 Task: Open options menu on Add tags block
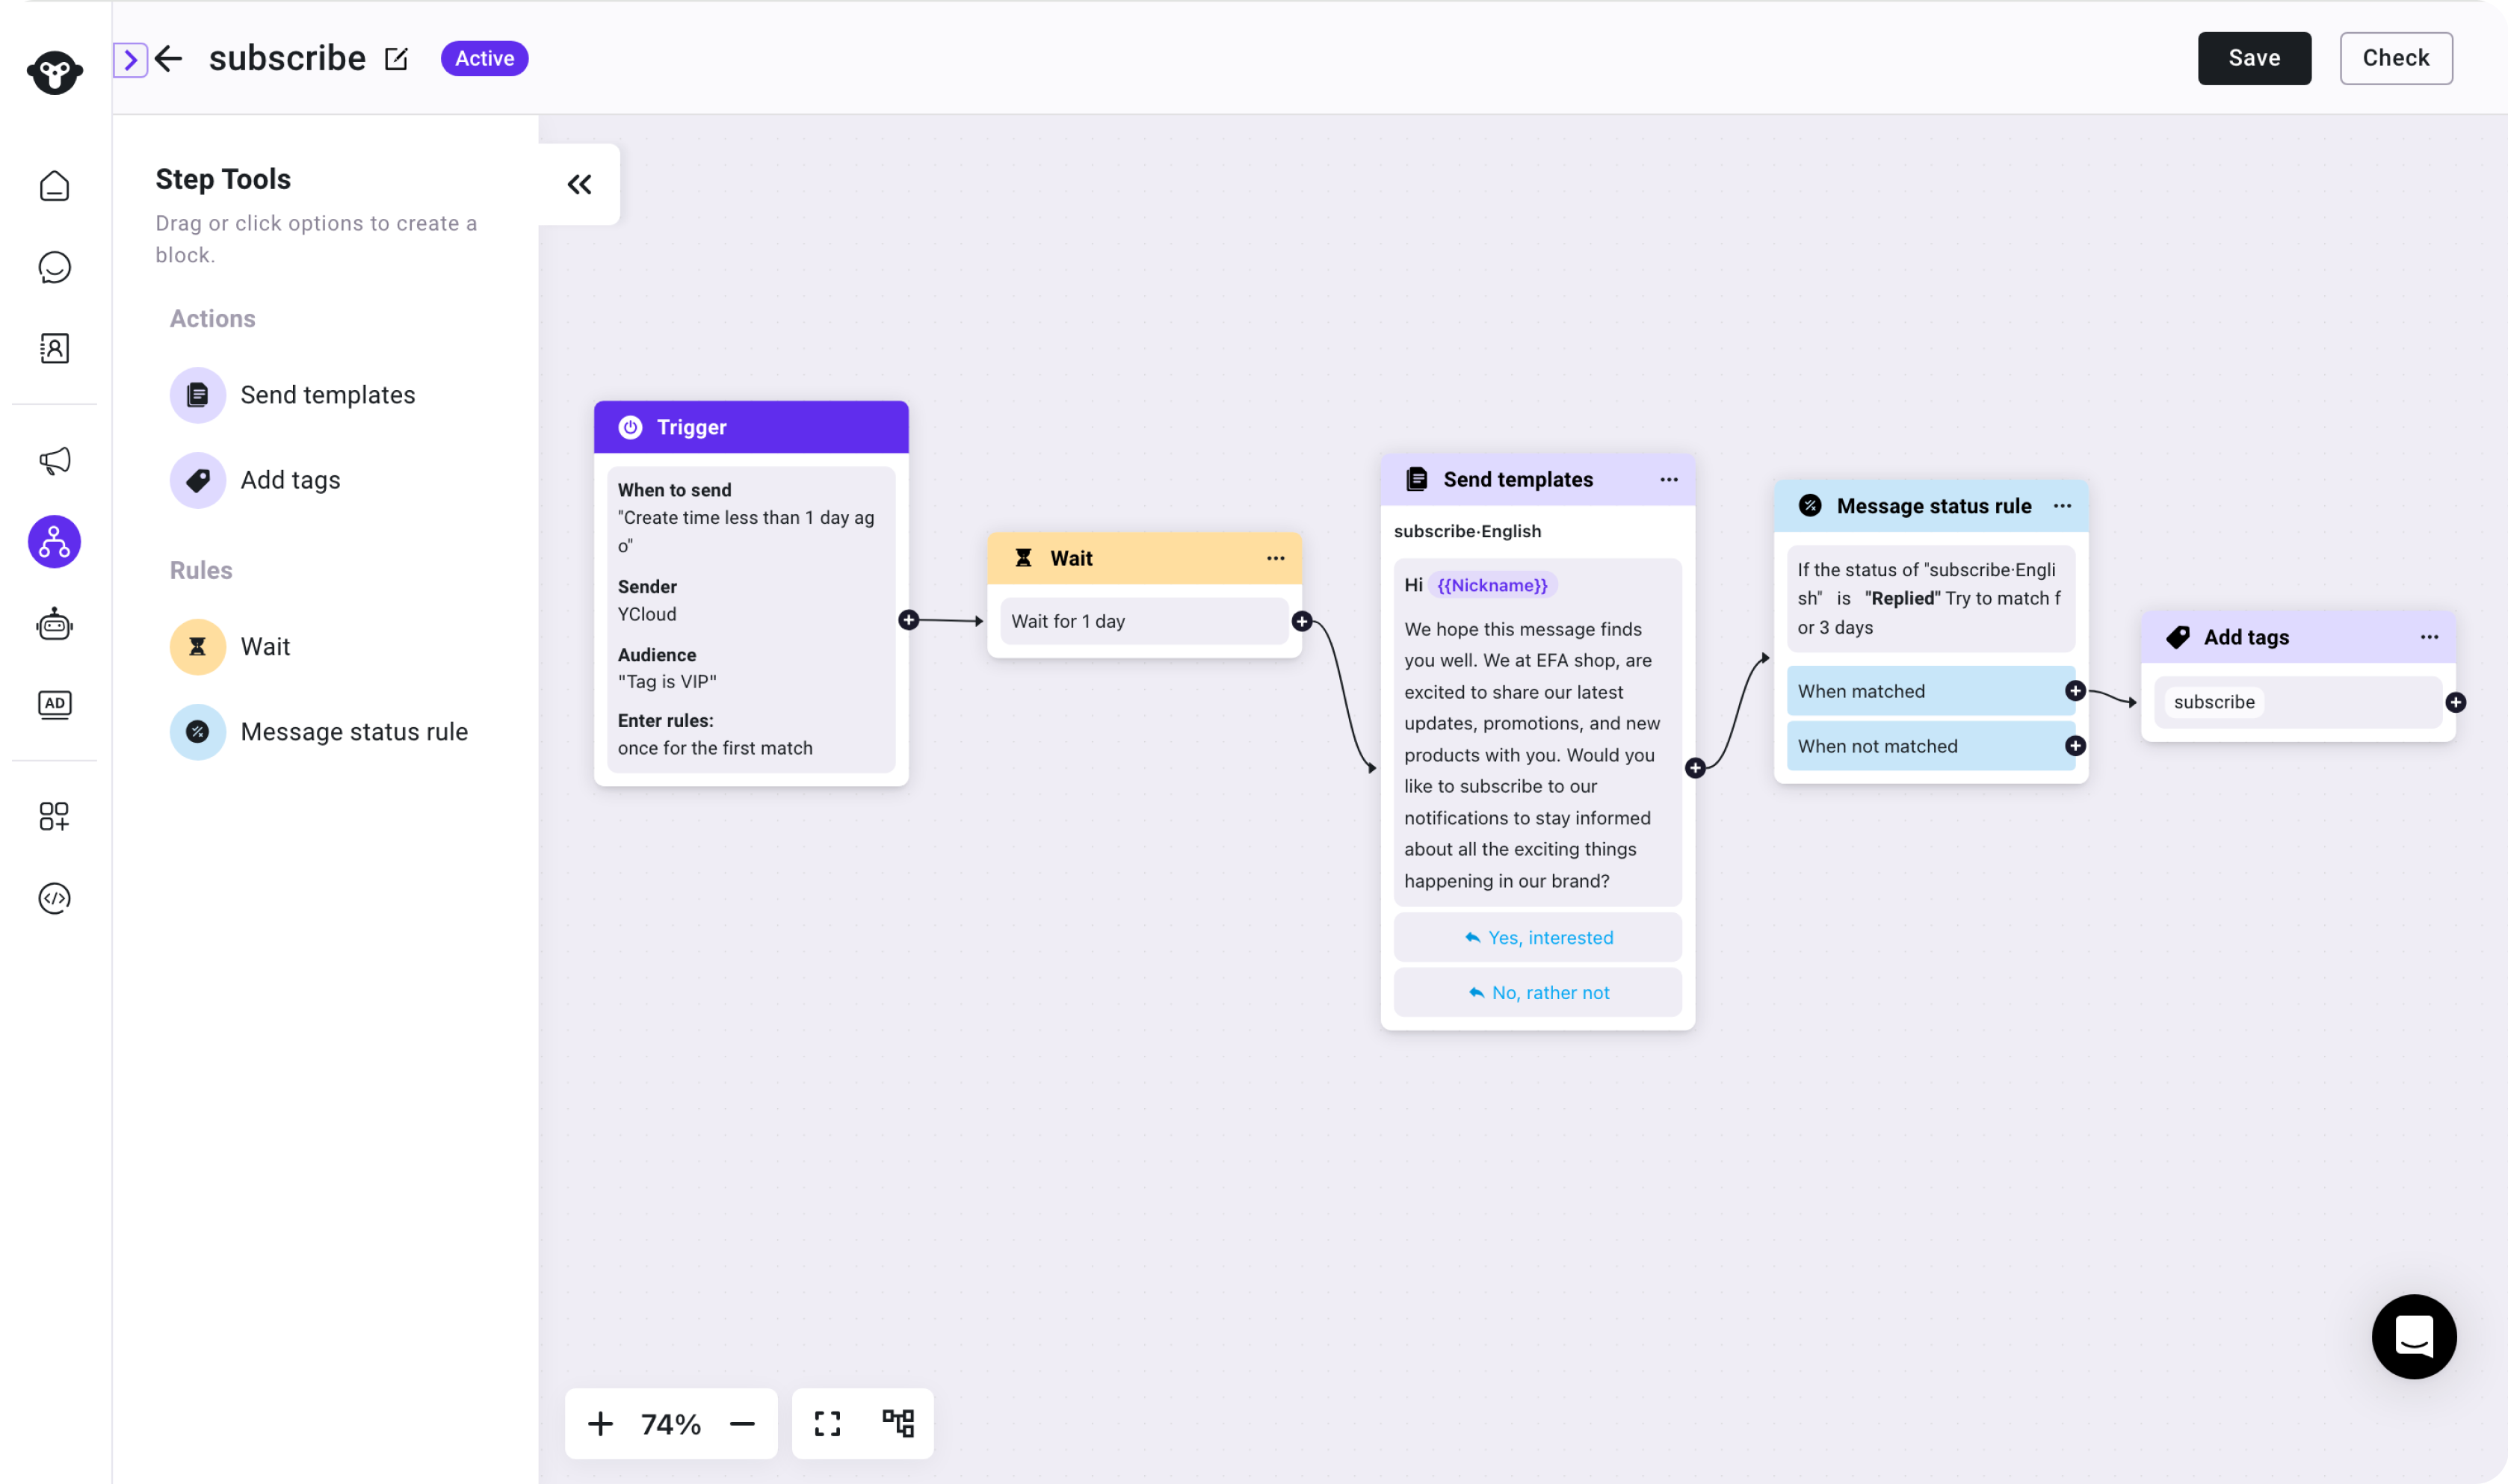click(2432, 637)
